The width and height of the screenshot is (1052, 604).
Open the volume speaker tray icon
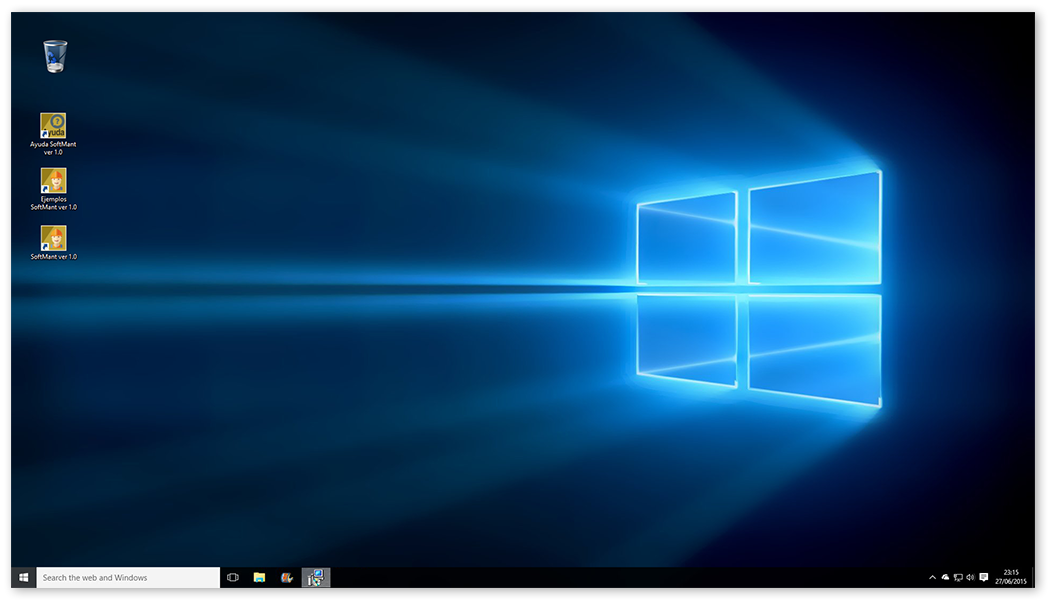tap(970, 577)
